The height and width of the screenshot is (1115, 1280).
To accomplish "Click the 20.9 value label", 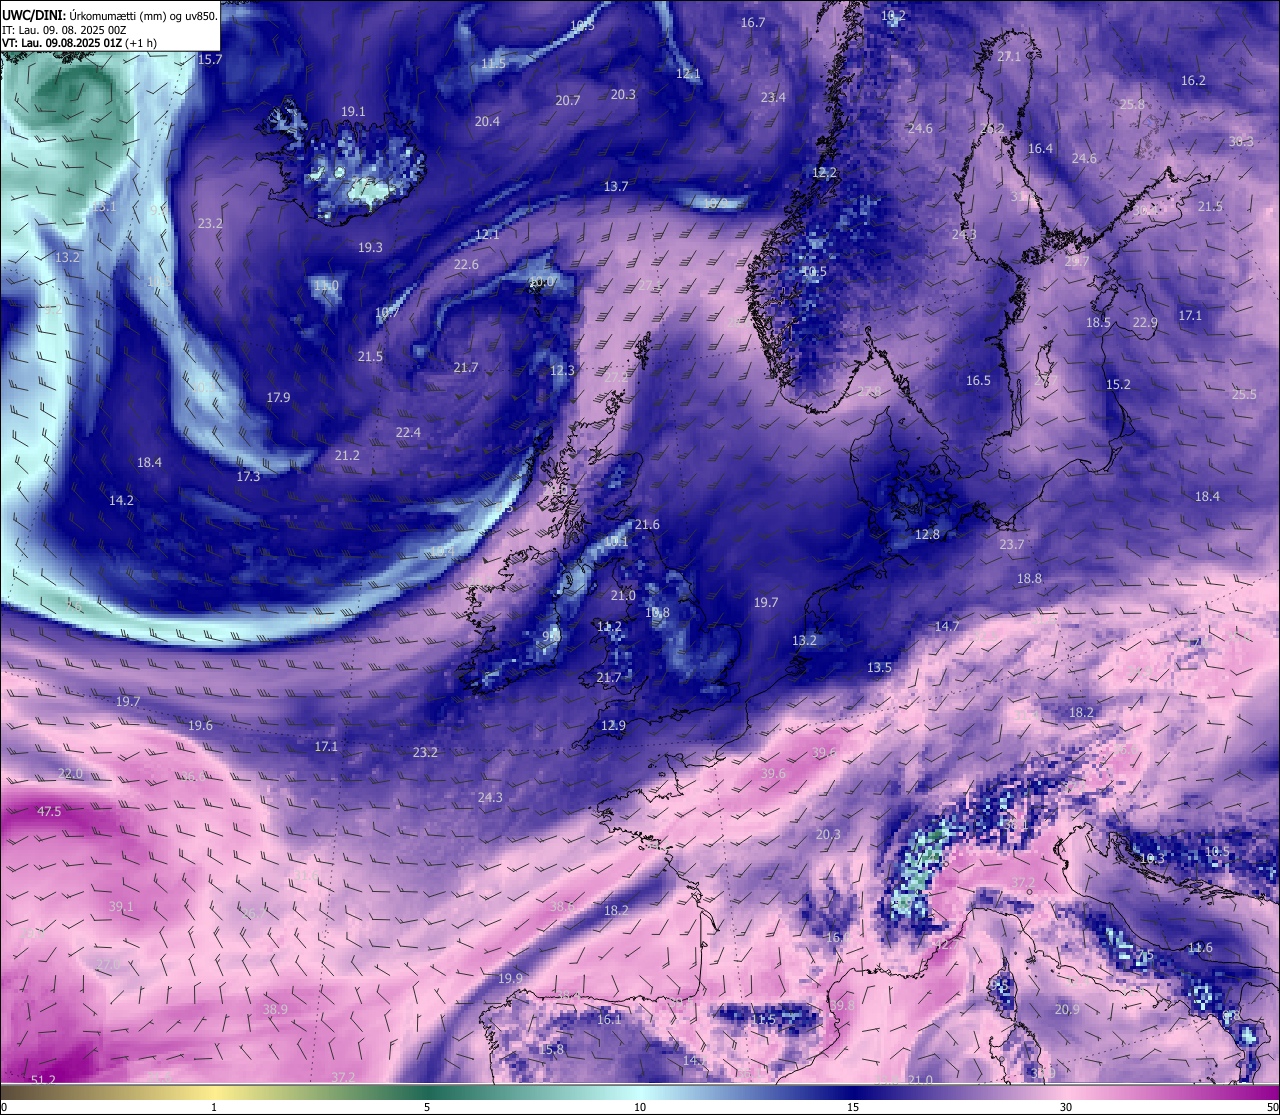I will point(1067,1009).
